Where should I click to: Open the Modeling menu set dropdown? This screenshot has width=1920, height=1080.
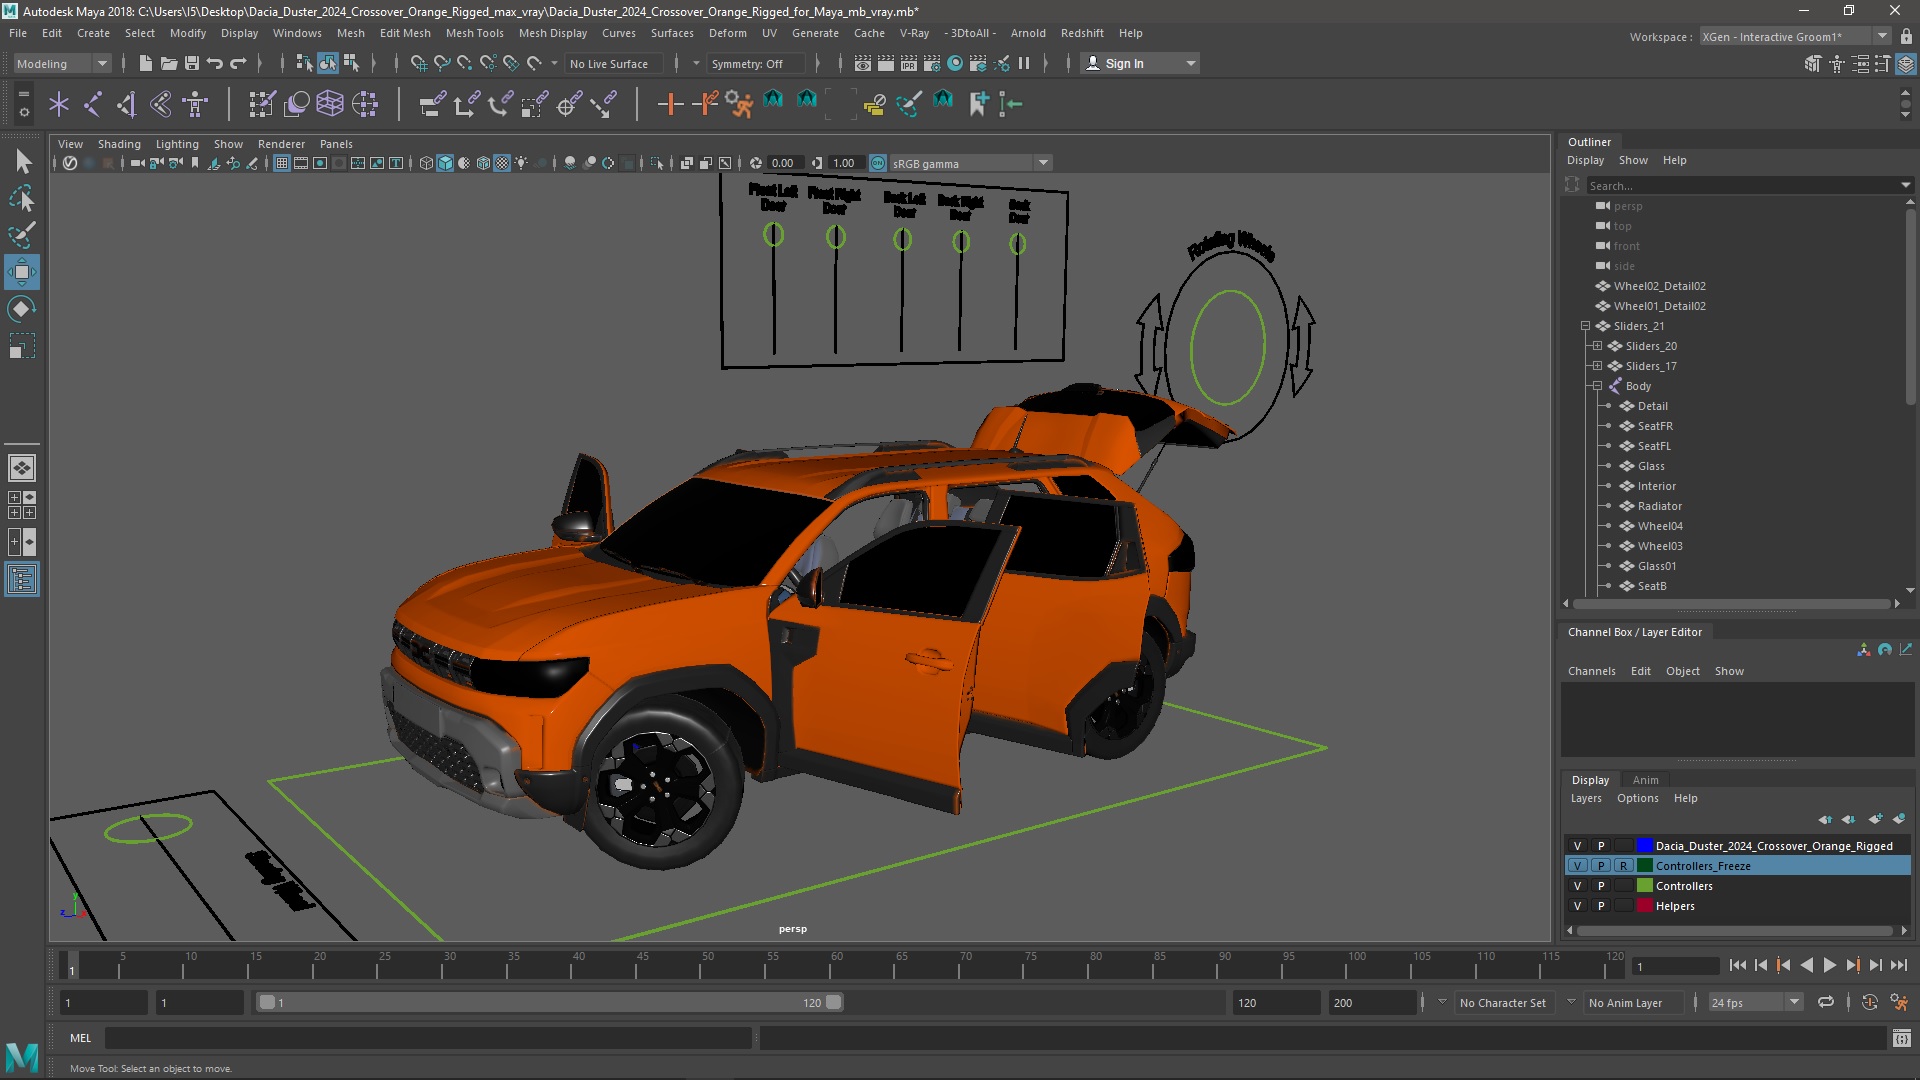(x=62, y=63)
